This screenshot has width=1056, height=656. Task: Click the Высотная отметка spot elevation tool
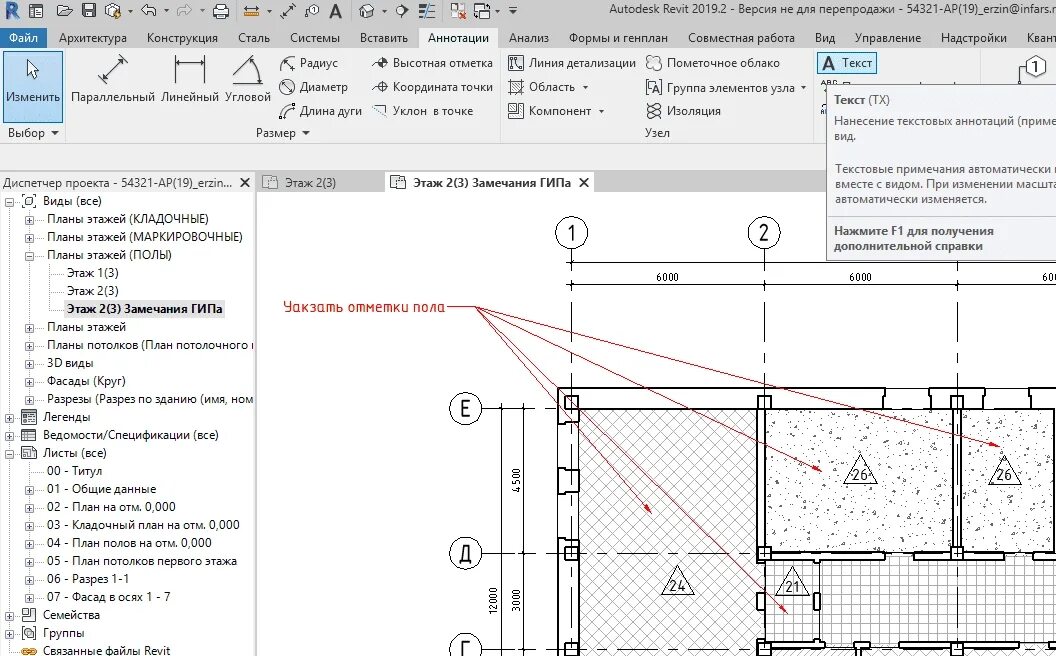[x=432, y=63]
